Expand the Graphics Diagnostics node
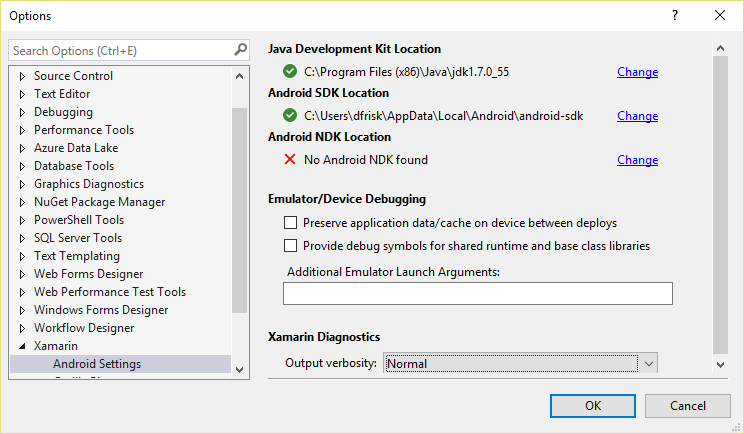The width and height of the screenshot is (744, 434). [x=22, y=184]
